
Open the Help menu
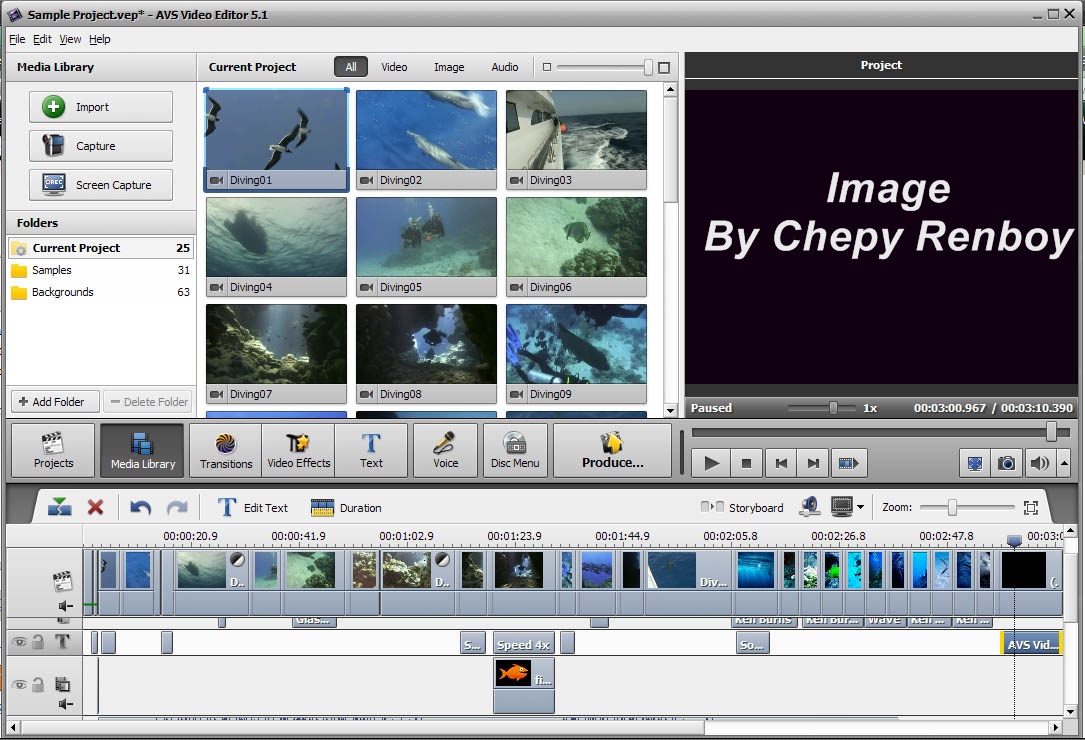[x=100, y=39]
